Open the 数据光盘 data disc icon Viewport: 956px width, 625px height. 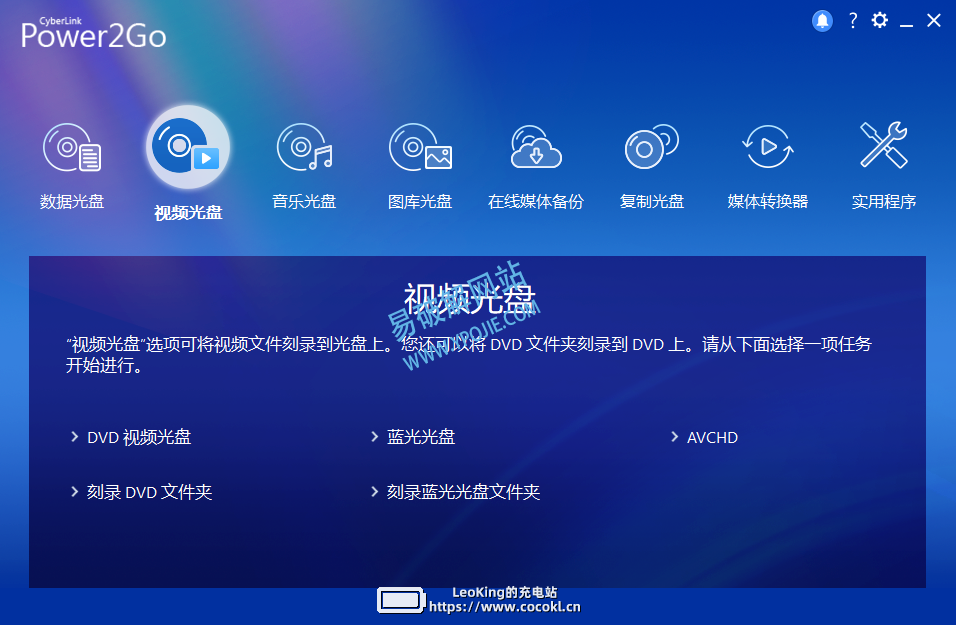click(x=72, y=148)
